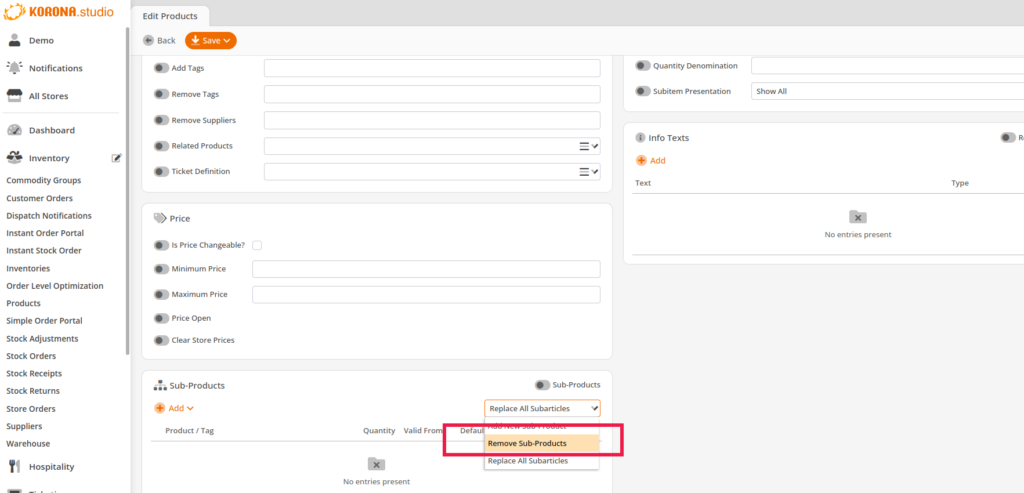
Task: Open Instant Stock Order in sidebar
Action: tap(44, 251)
